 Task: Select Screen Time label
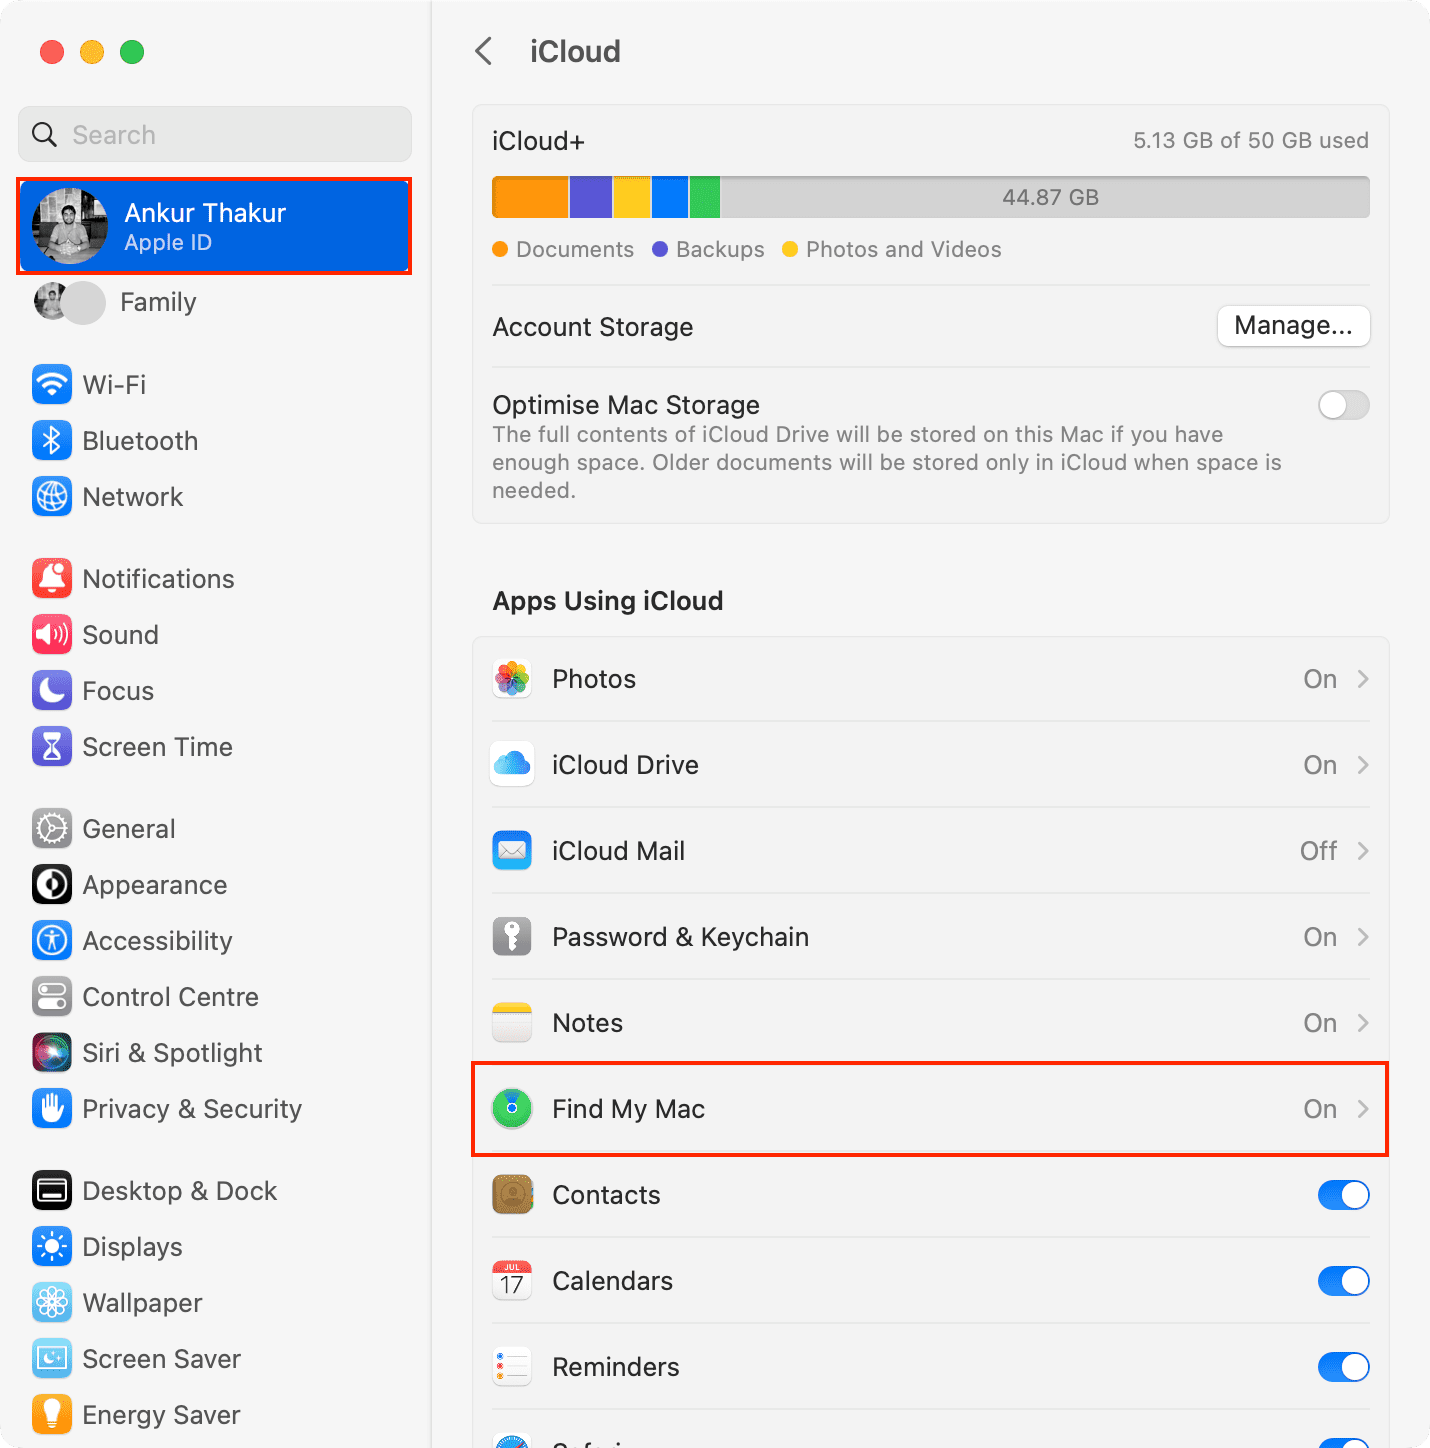click(x=158, y=747)
